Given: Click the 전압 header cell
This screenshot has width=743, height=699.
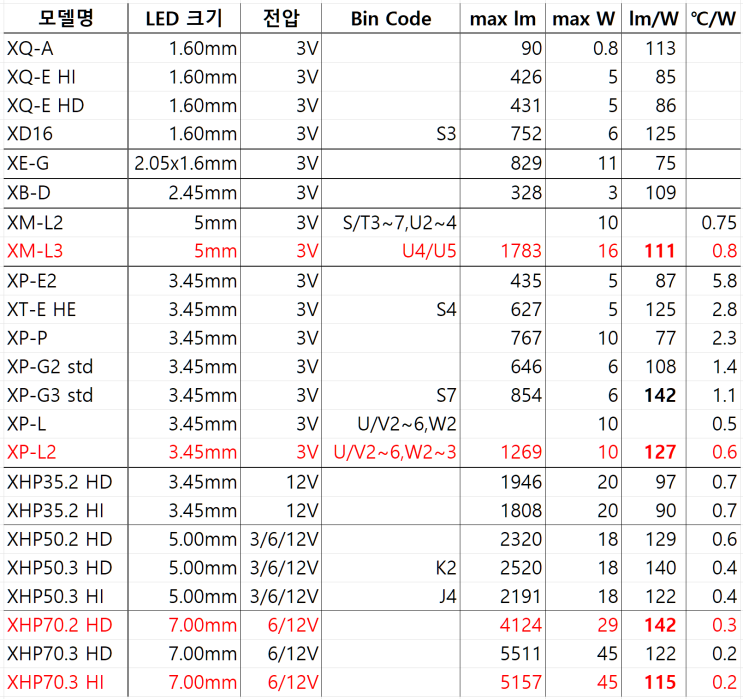Looking at the screenshot, I should point(281,18).
